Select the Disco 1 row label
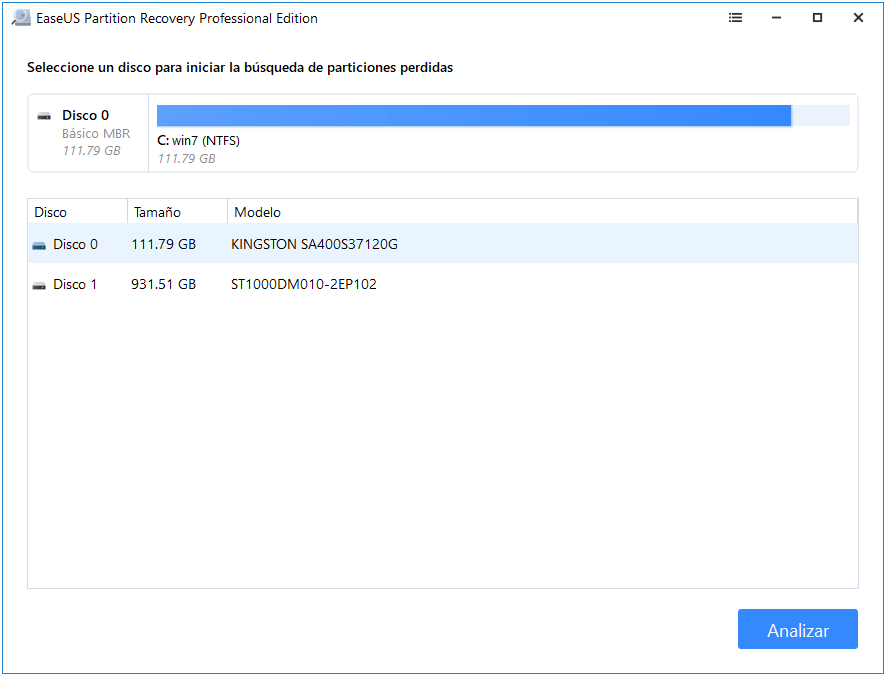Screen dimensions: 886x676 (x=75, y=284)
